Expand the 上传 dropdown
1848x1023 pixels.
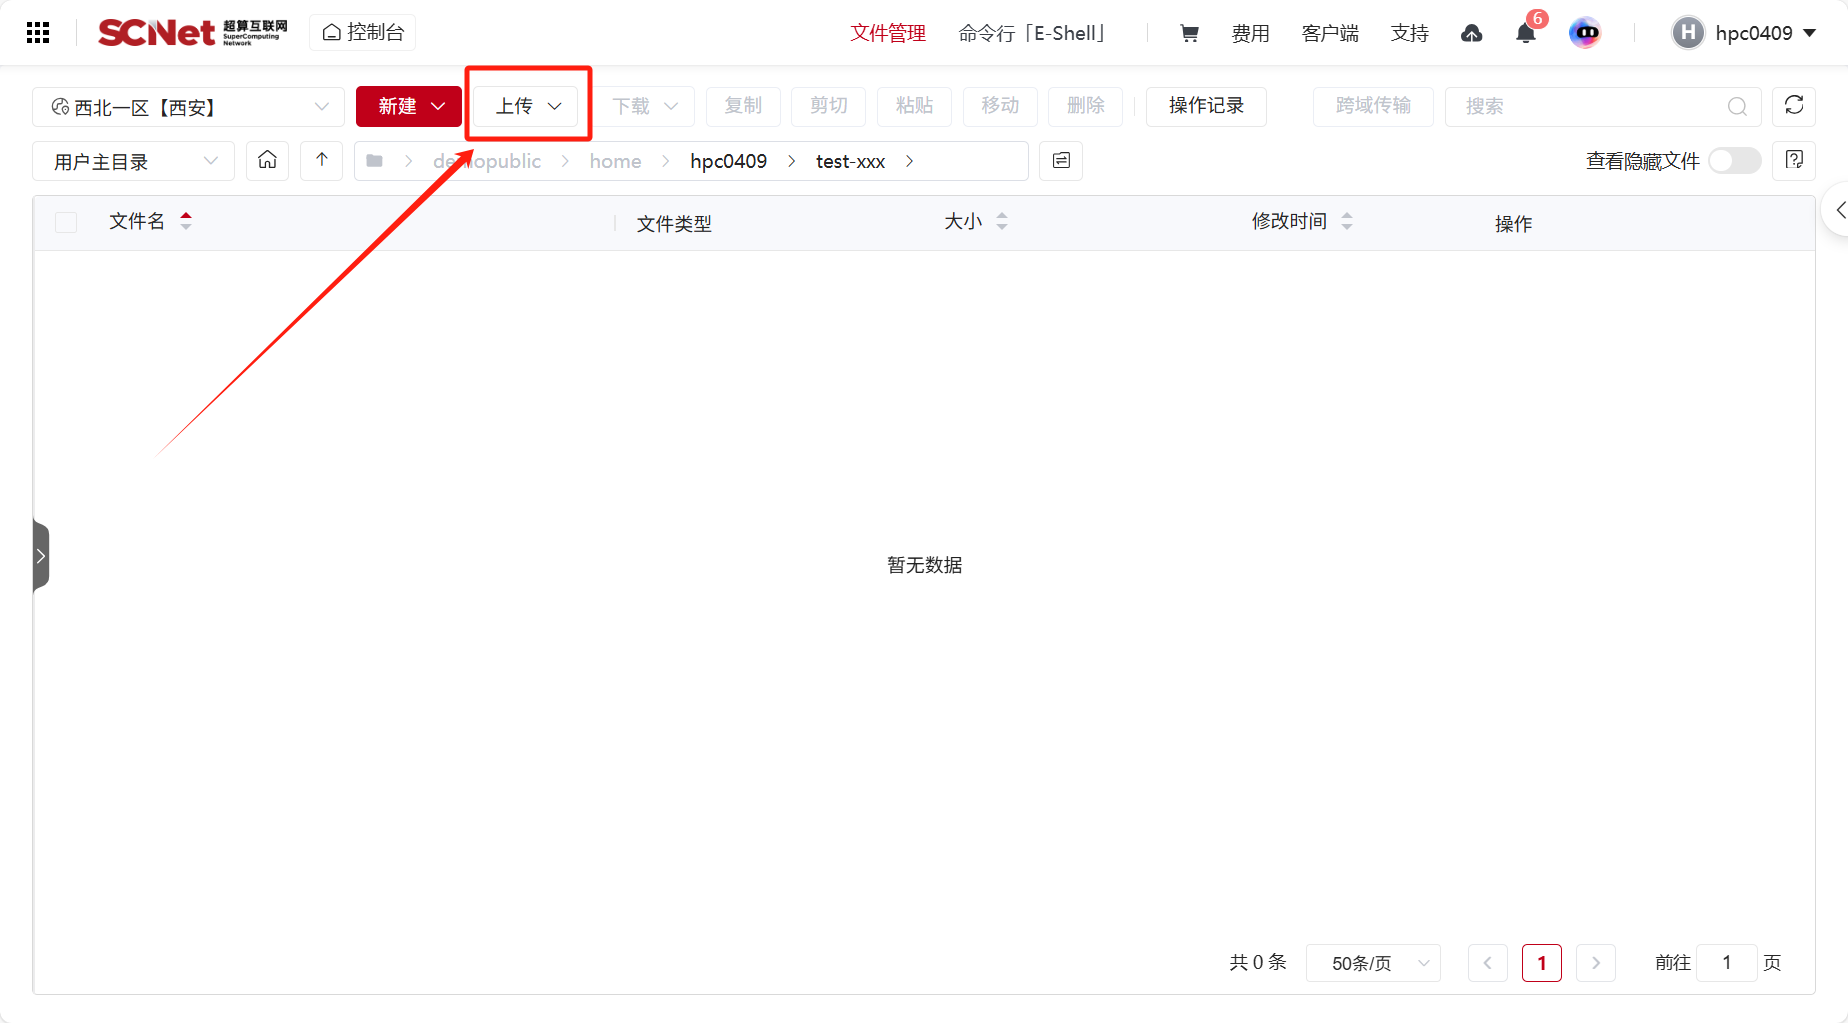pyautogui.click(x=528, y=106)
